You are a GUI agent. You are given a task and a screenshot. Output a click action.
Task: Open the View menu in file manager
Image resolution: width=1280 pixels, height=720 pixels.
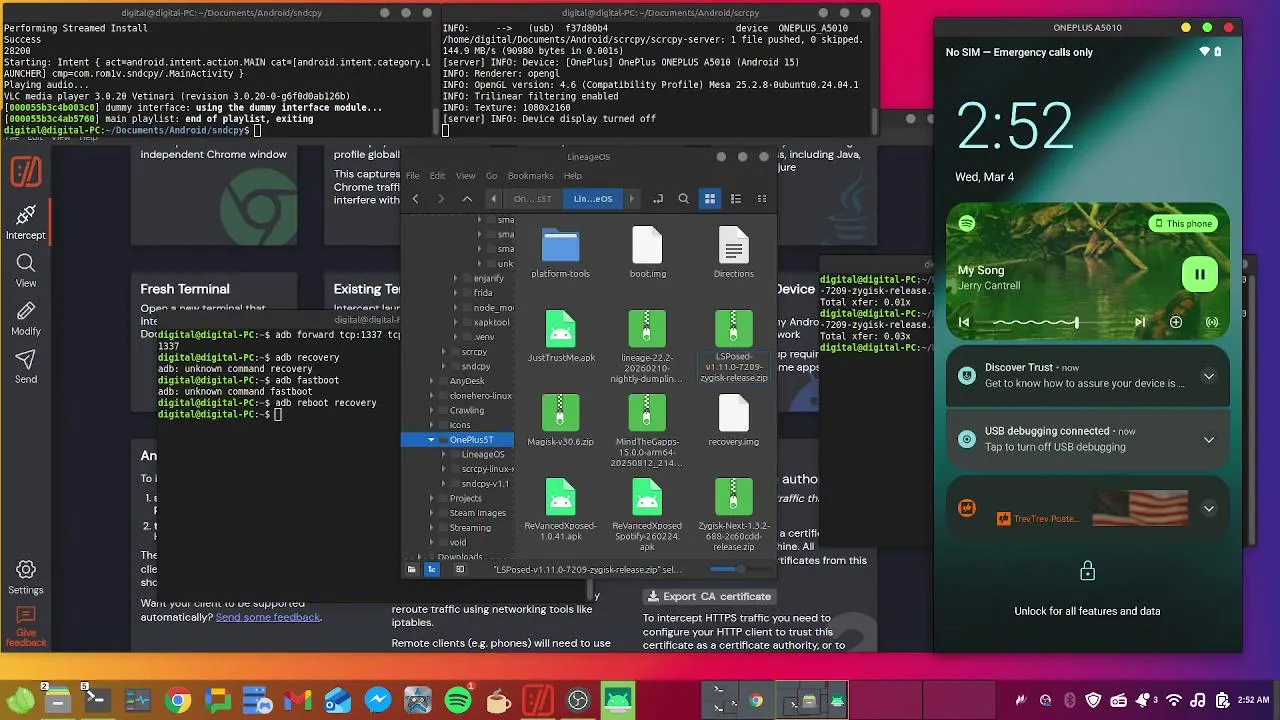(465, 176)
